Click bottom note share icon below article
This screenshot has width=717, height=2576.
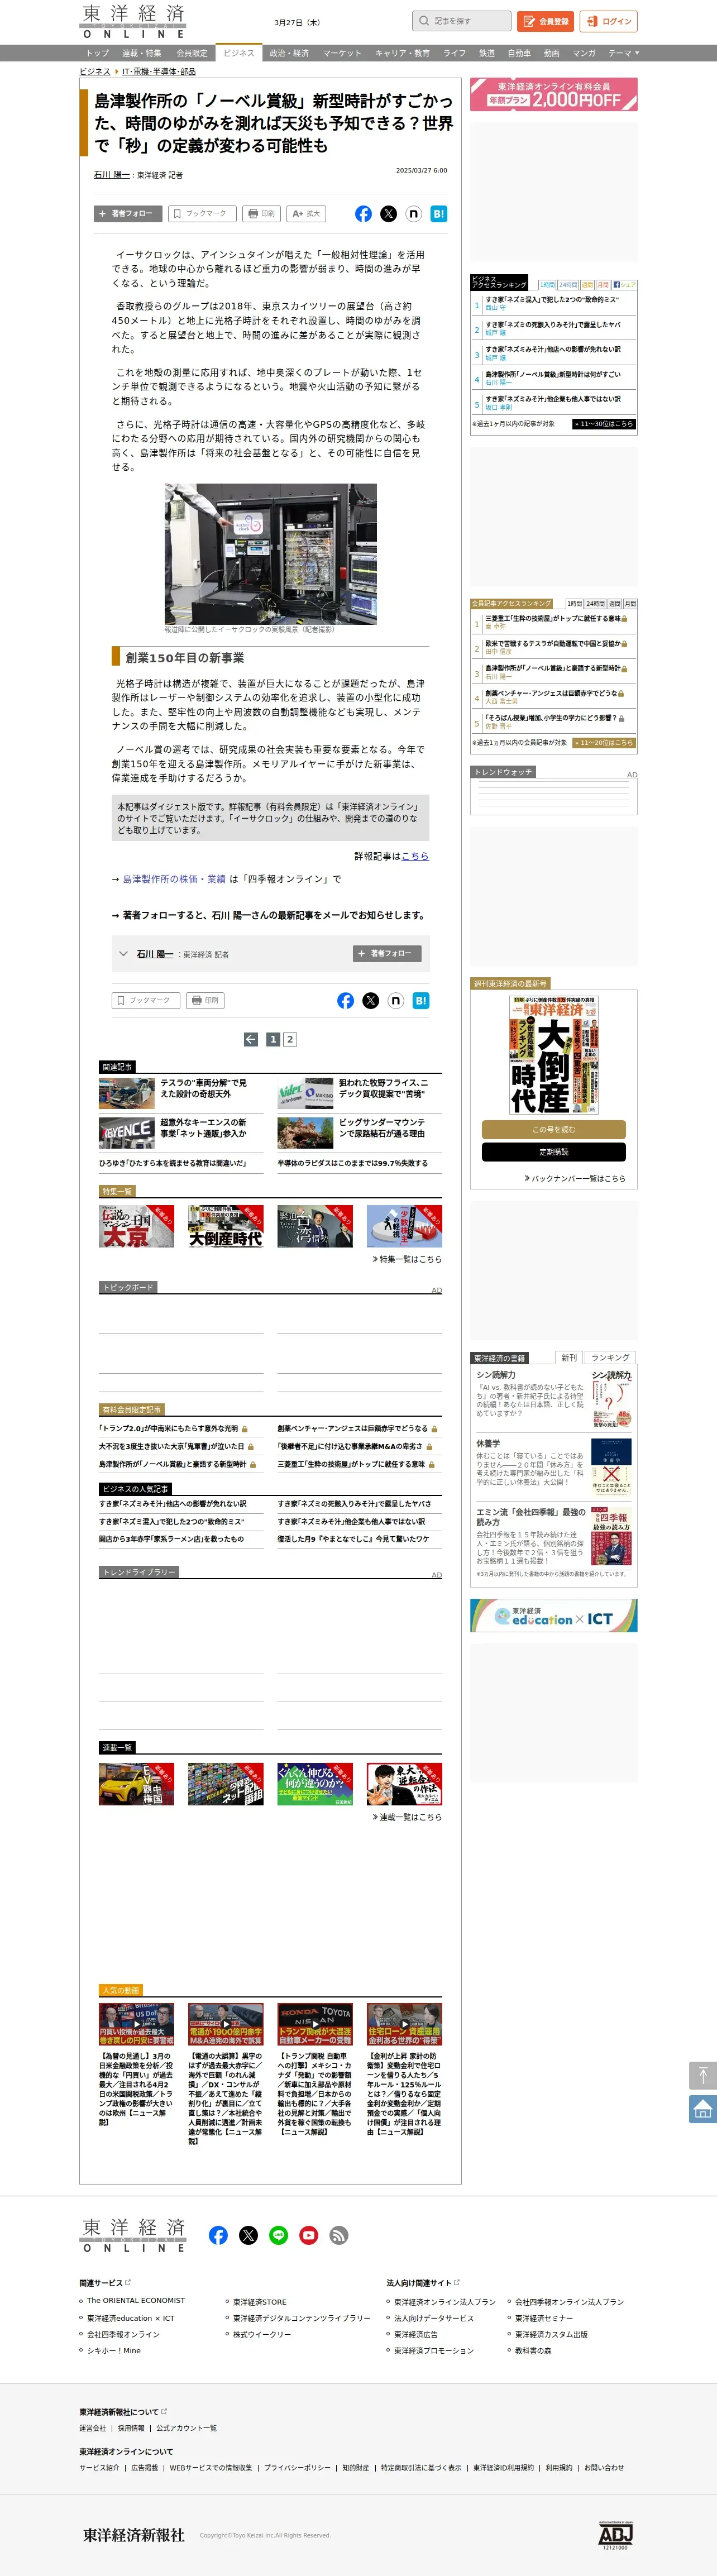[395, 1000]
